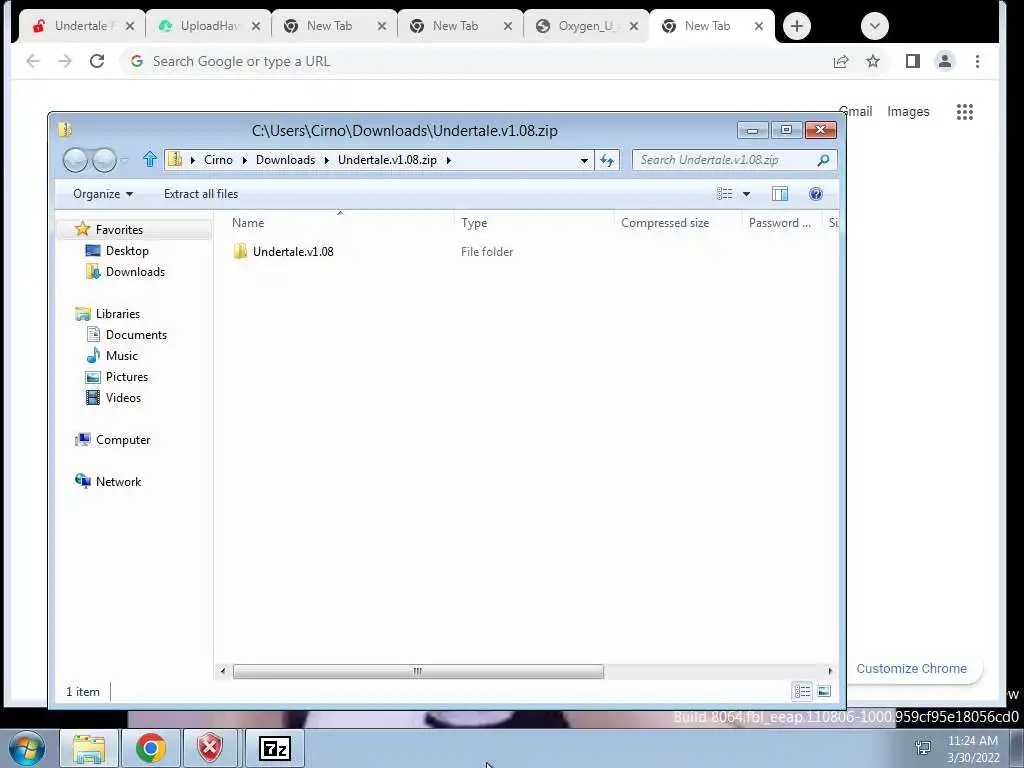Click Chrome's back arrow
The height and width of the screenshot is (768, 1024).
click(33, 61)
